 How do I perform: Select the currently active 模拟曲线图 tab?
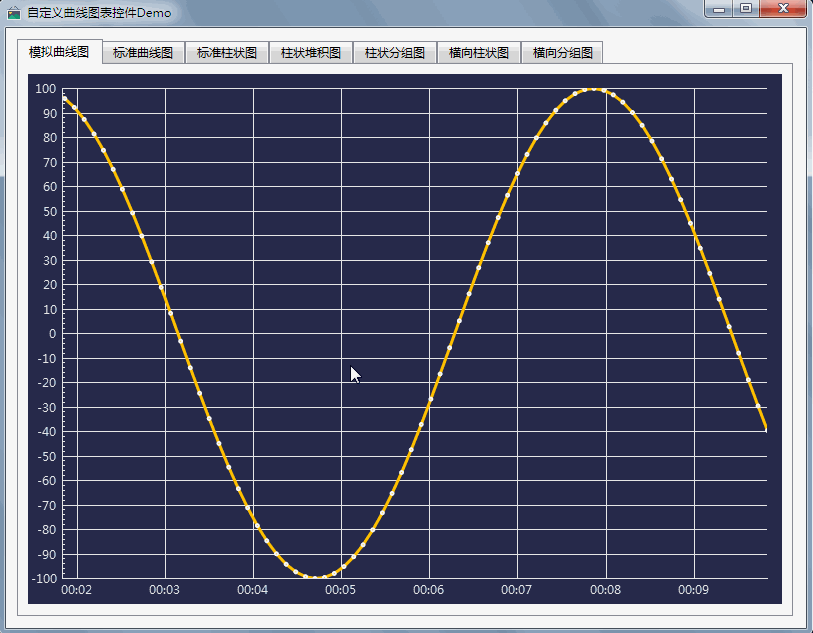point(60,48)
